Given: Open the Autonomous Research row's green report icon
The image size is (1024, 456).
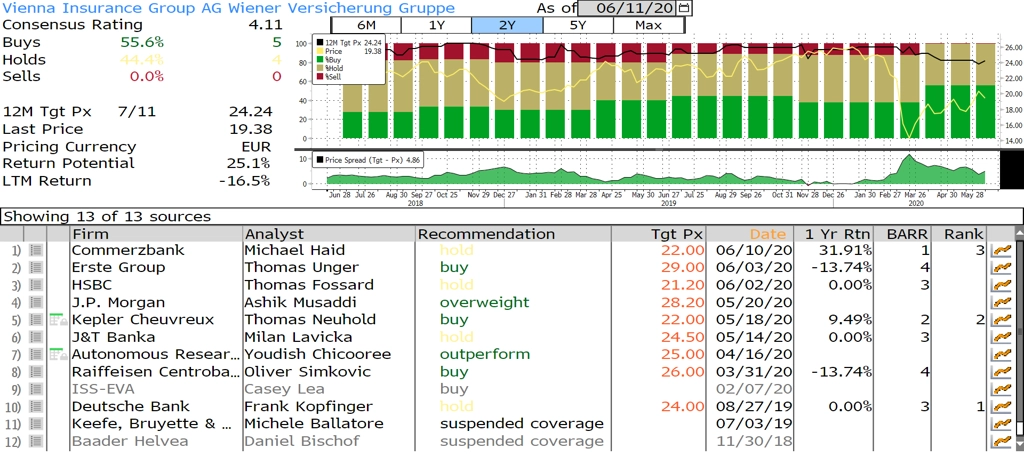Looking at the screenshot, I should 58,354.
